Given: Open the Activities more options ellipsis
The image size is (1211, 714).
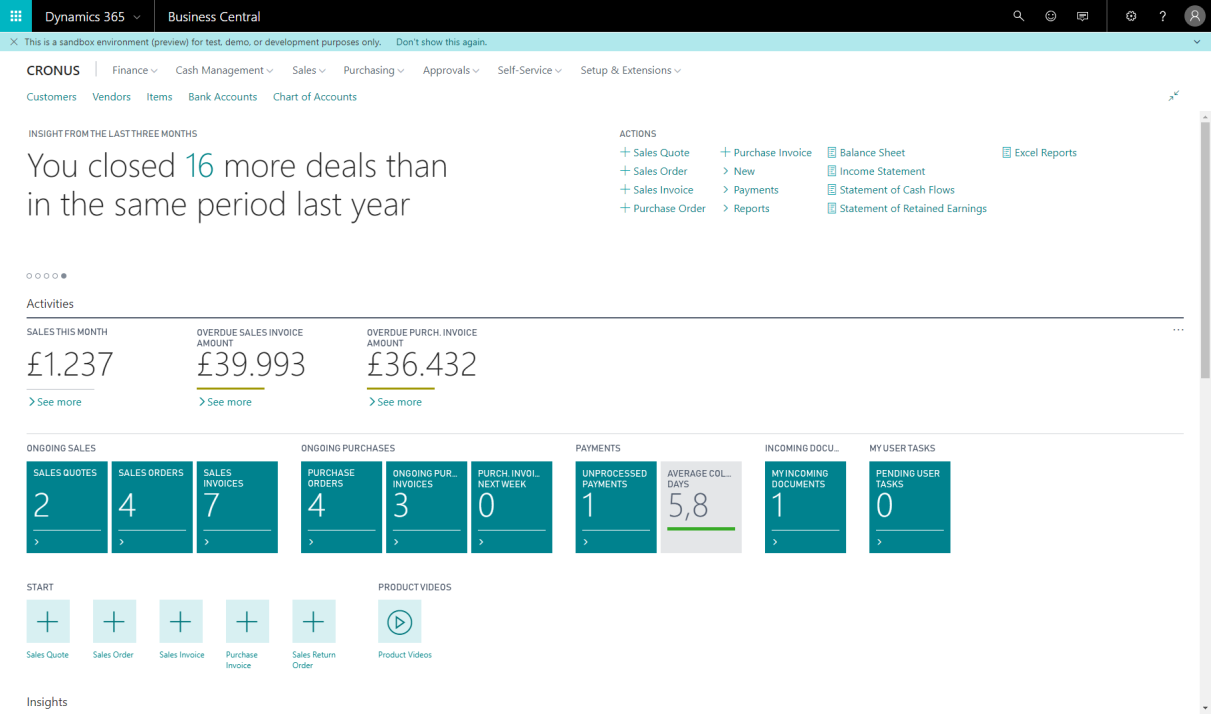Looking at the screenshot, I should click(1178, 330).
